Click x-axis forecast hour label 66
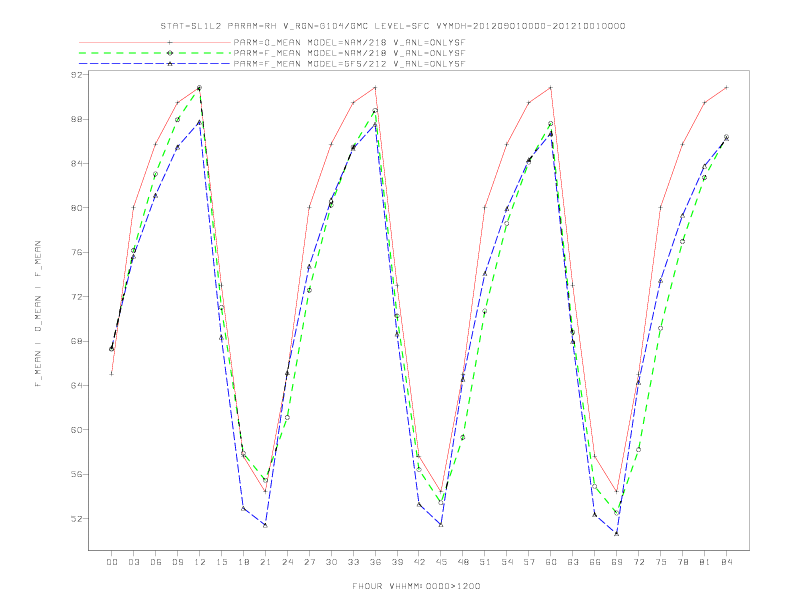The height and width of the screenshot is (612, 792). (x=595, y=562)
